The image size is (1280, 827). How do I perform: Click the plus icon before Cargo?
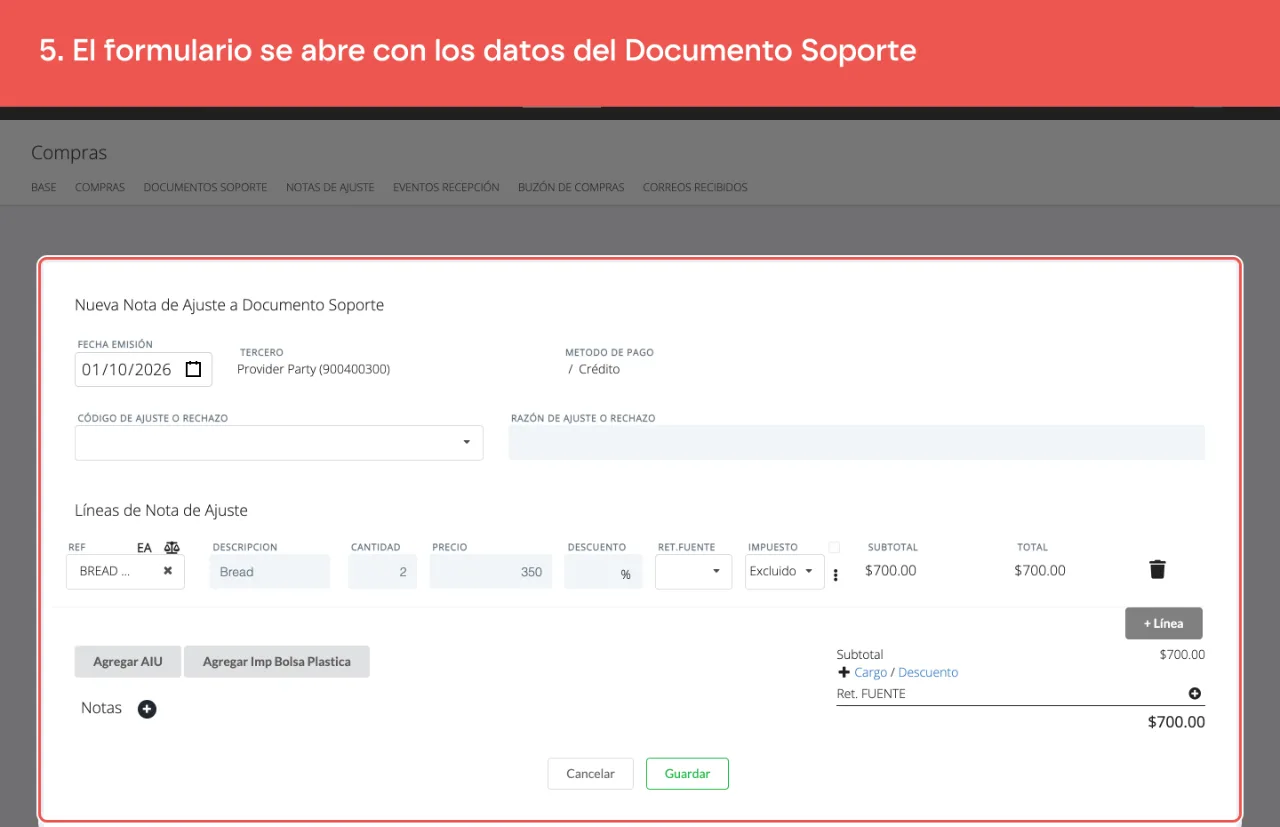(844, 672)
